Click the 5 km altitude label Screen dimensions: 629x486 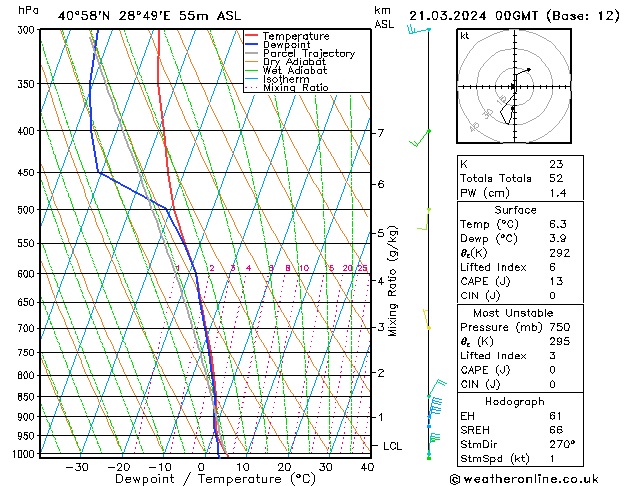pyautogui.click(x=381, y=233)
